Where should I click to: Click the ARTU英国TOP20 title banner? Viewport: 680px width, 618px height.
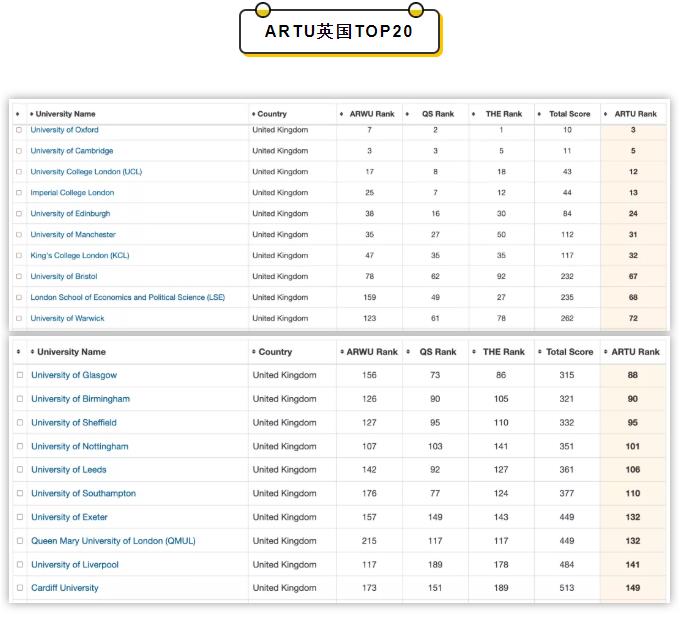click(x=339, y=31)
